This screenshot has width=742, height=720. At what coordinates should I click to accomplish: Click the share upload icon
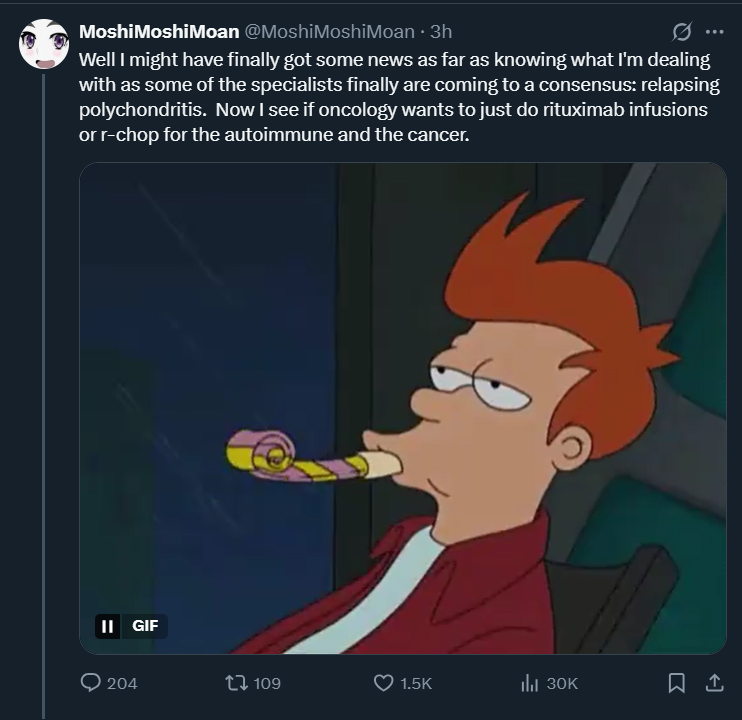point(714,683)
